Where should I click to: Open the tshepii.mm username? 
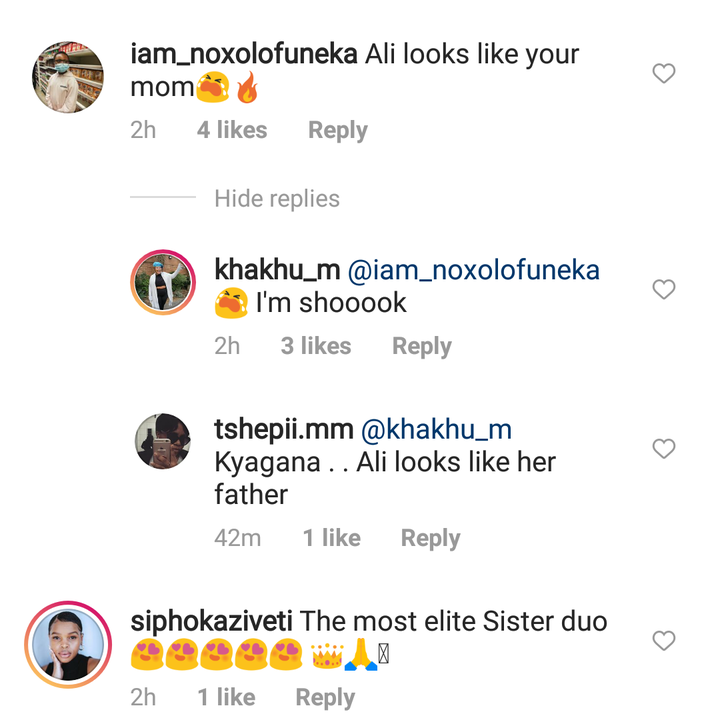pyautogui.click(x=283, y=430)
